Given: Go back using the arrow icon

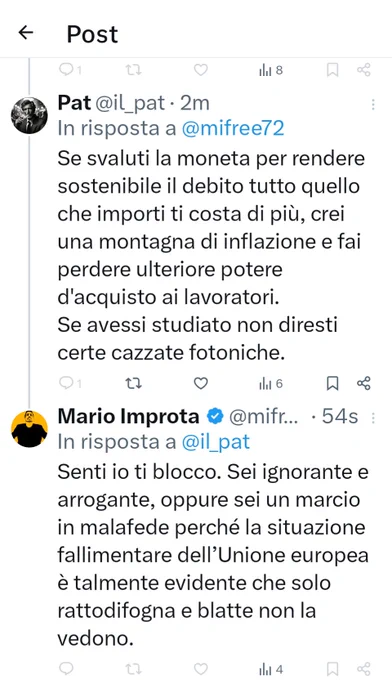Looking at the screenshot, I should (x=26, y=33).
